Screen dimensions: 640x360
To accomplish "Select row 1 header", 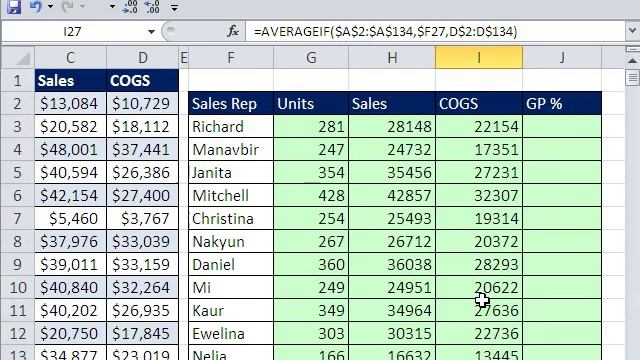I will click(x=18, y=80).
